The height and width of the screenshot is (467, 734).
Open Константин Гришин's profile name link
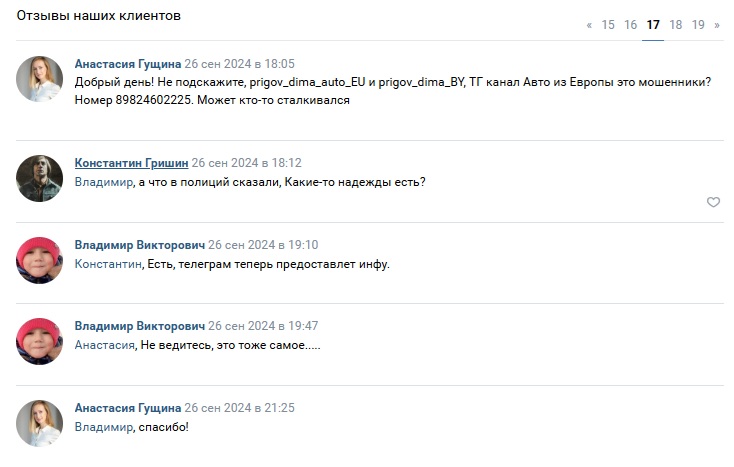coord(131,163)
